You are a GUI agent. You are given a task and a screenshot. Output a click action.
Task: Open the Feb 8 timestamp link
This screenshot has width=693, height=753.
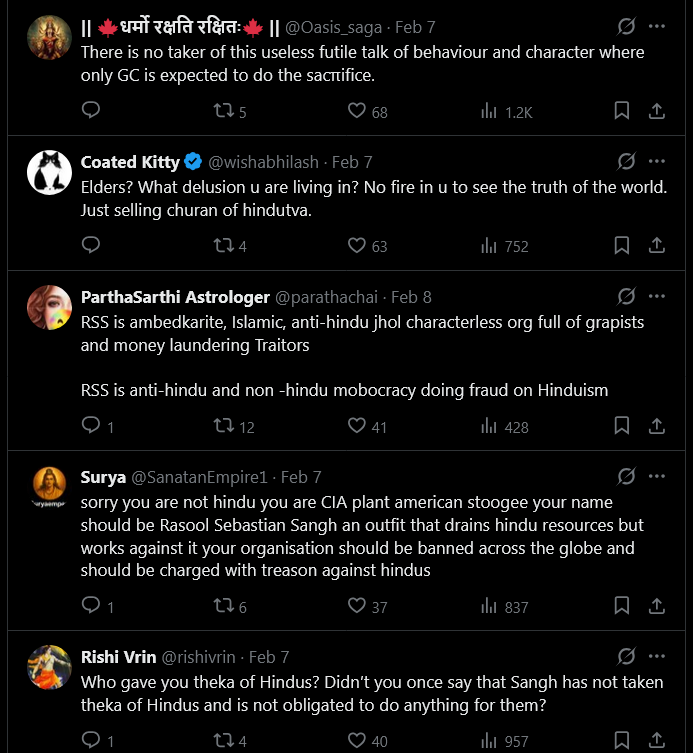point(411,297)
